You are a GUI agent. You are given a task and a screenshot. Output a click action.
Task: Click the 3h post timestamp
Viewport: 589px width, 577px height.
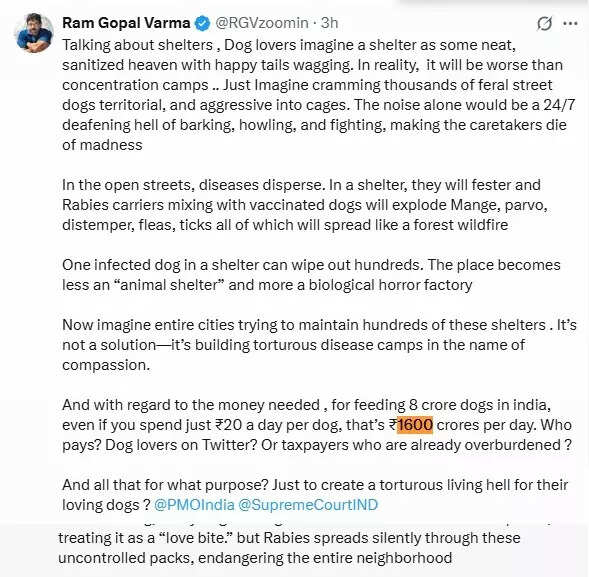329,23
